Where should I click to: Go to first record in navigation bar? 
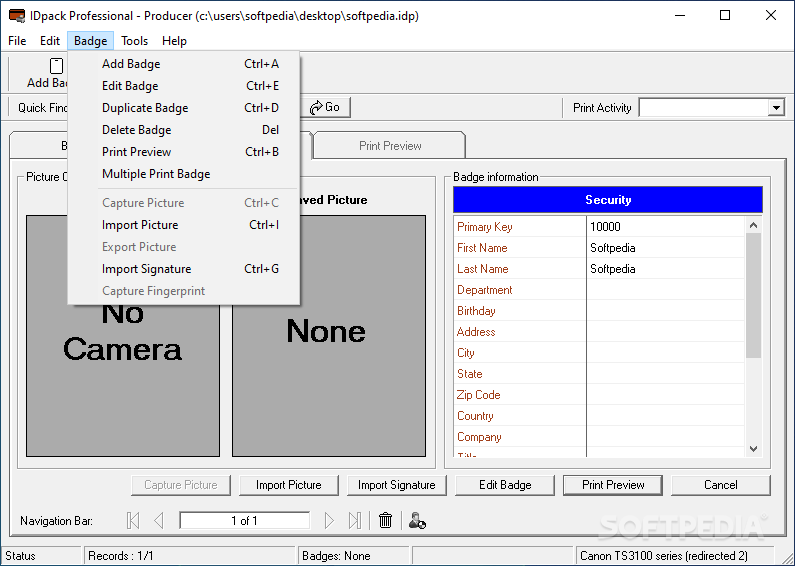click(133, 520)
